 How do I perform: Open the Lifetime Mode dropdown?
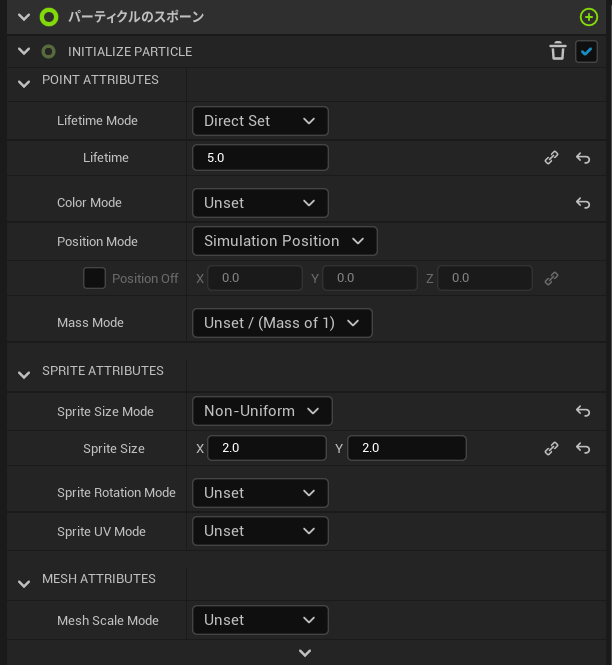click(x=260, y=121)
